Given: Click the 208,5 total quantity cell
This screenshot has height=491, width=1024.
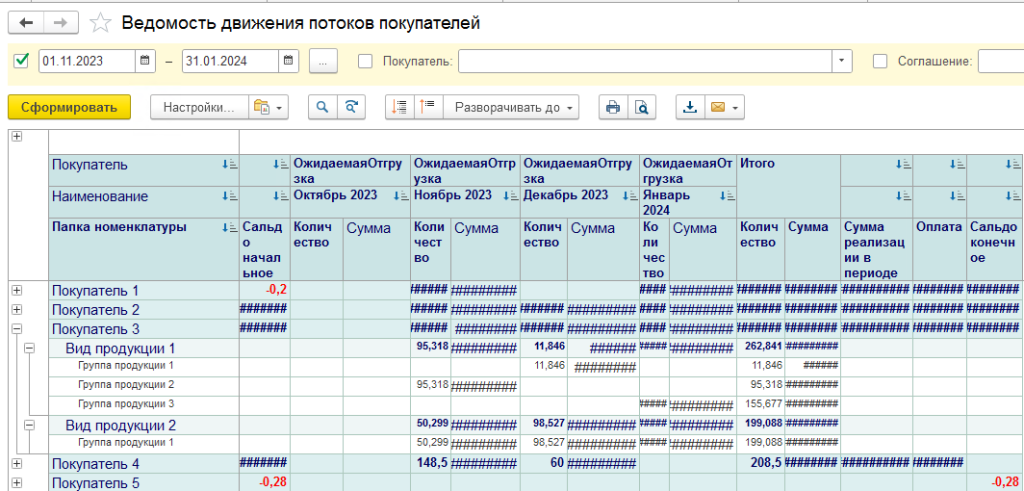Looking at the screenshot, I should coord(761,464).
